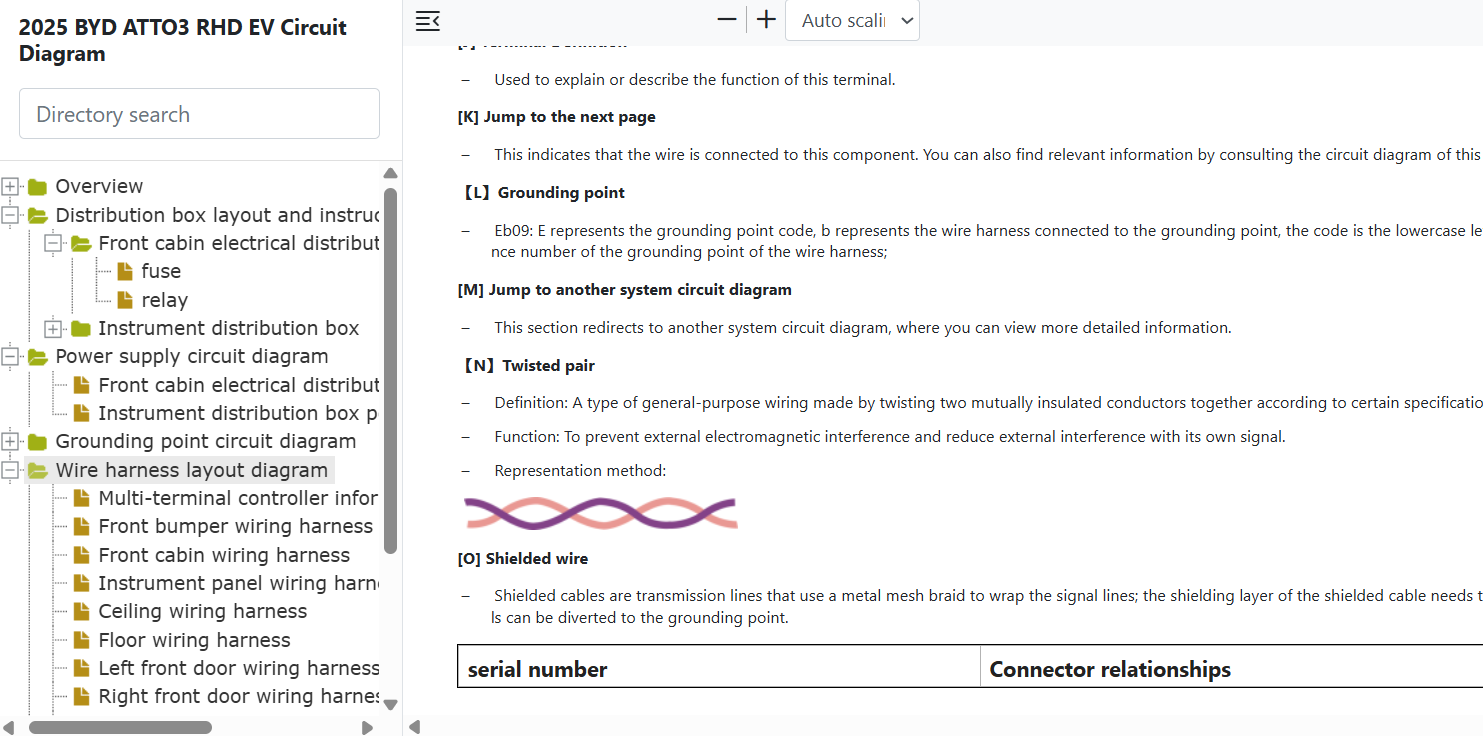The width and height of the screenshot is (1483, 736).
Task: Open the Ceiling wiring harness page
Action: (203, 611)
